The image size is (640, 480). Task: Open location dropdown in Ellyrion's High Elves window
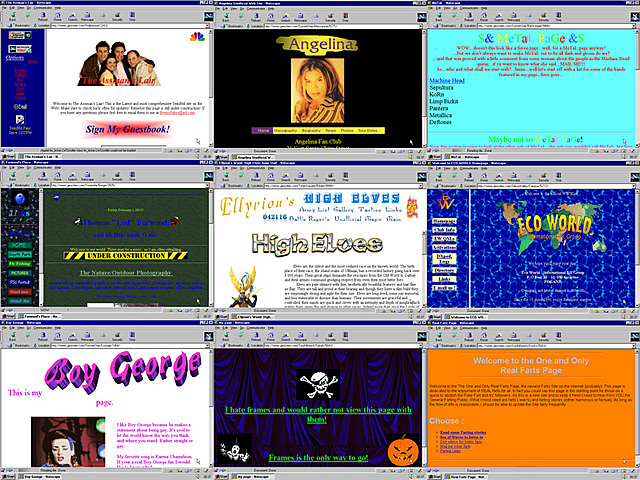point(420,185)
